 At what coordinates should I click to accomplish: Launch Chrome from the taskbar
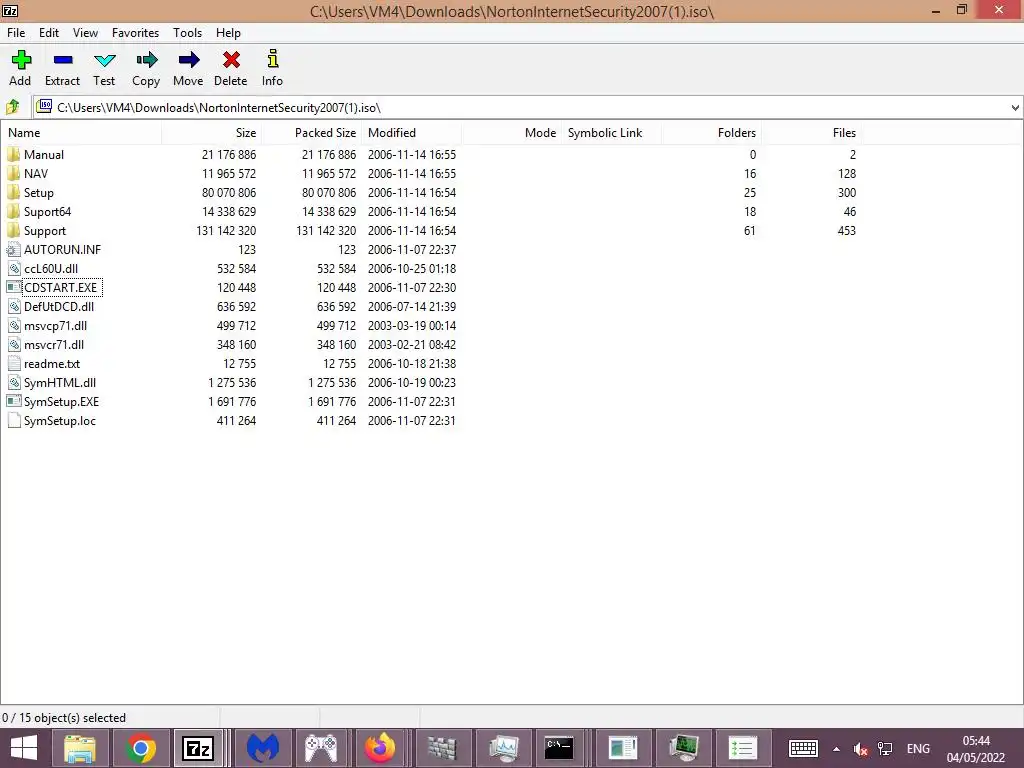click(140, 748)
